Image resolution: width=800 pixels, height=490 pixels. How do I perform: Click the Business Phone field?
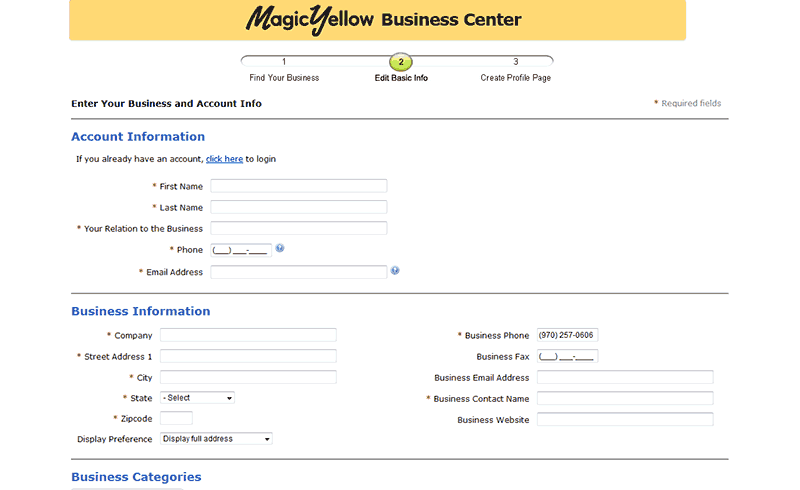click(x=567, y=335)
